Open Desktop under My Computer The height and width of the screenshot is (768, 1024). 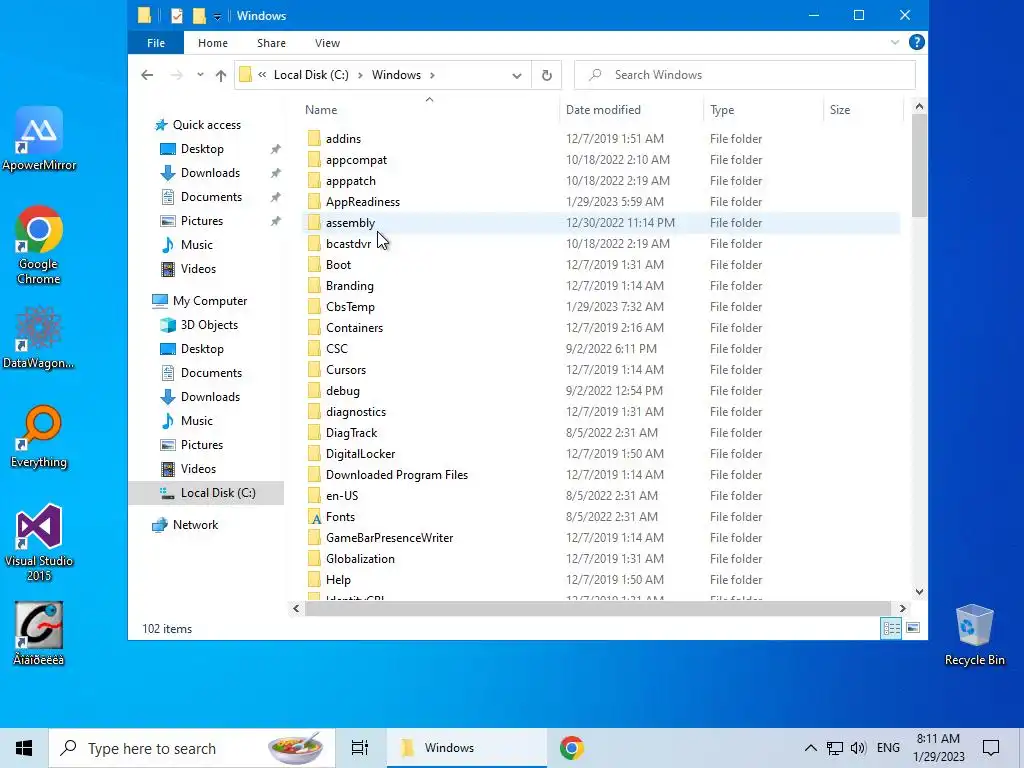(202, 349)
